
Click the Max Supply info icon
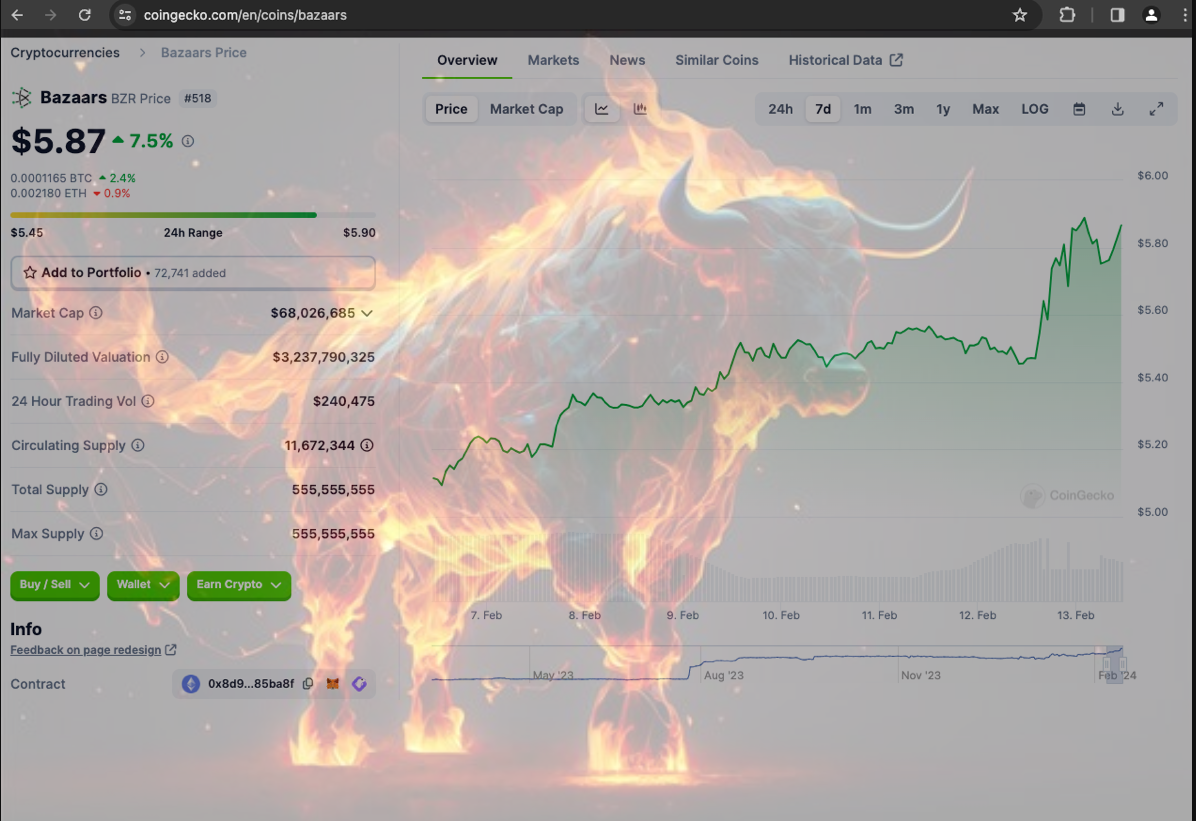[x=96, y=533]
